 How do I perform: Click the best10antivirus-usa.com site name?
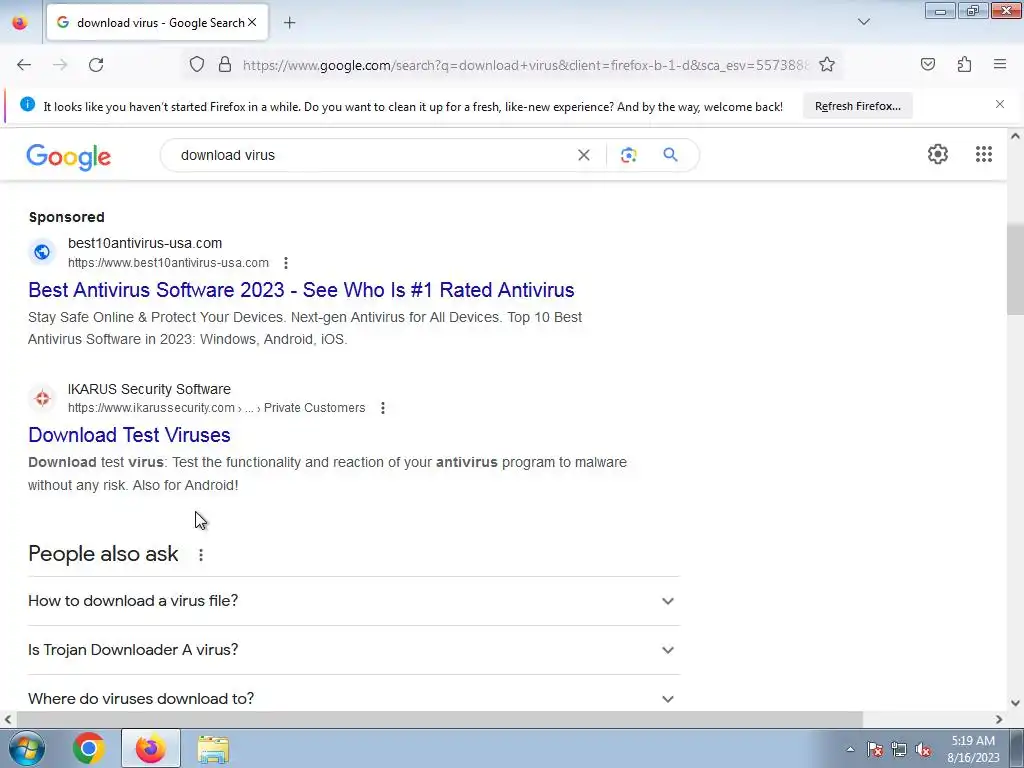[145, 243]
